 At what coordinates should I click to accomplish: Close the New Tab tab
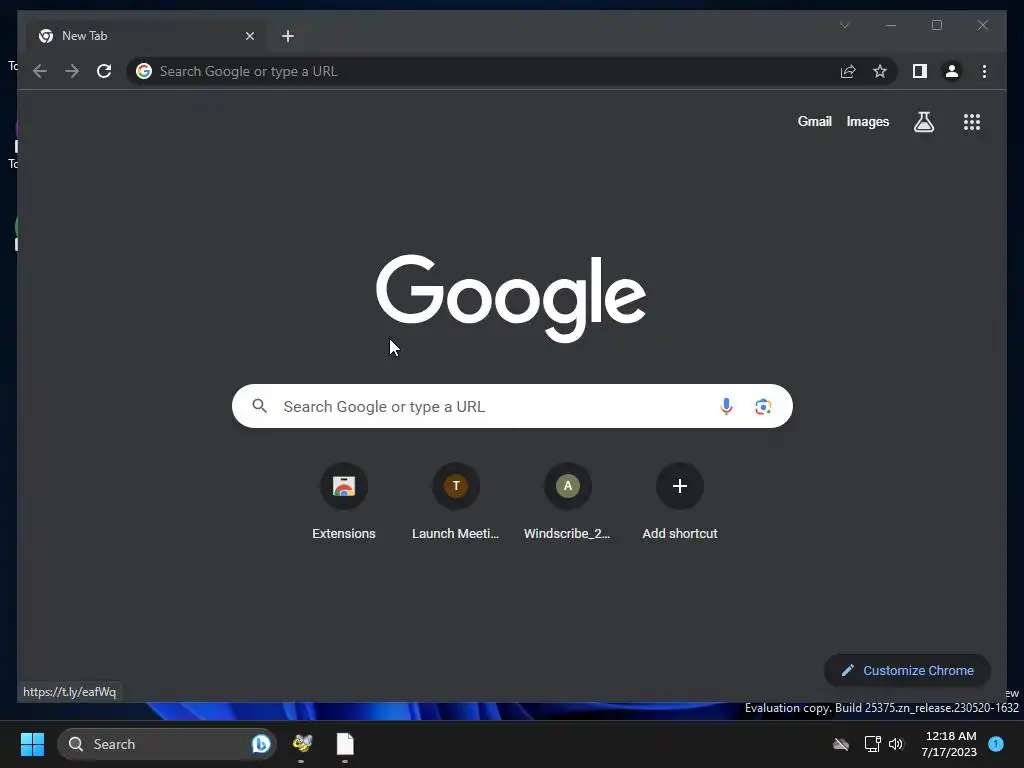249,36
